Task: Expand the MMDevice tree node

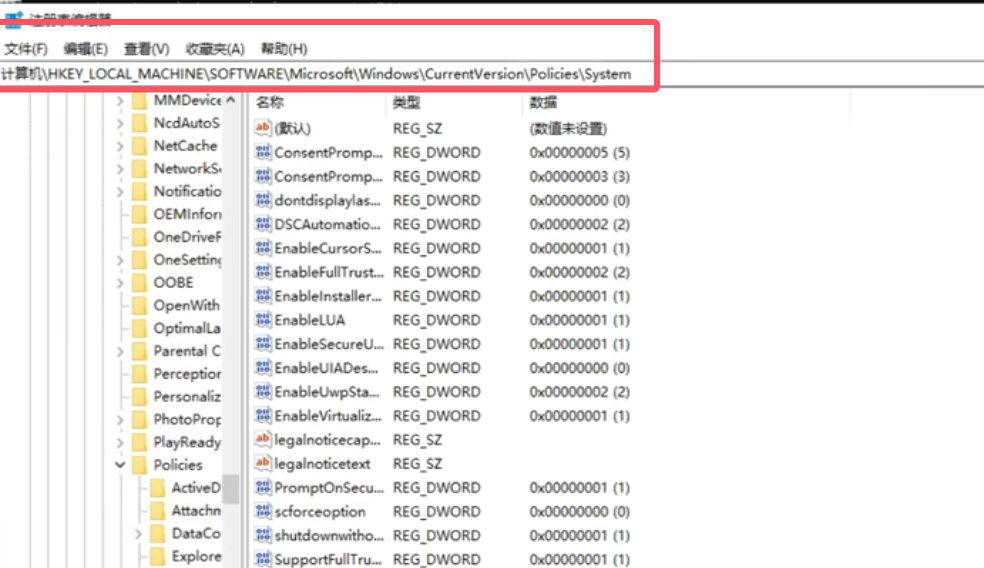Action: [x=120, y=101]
